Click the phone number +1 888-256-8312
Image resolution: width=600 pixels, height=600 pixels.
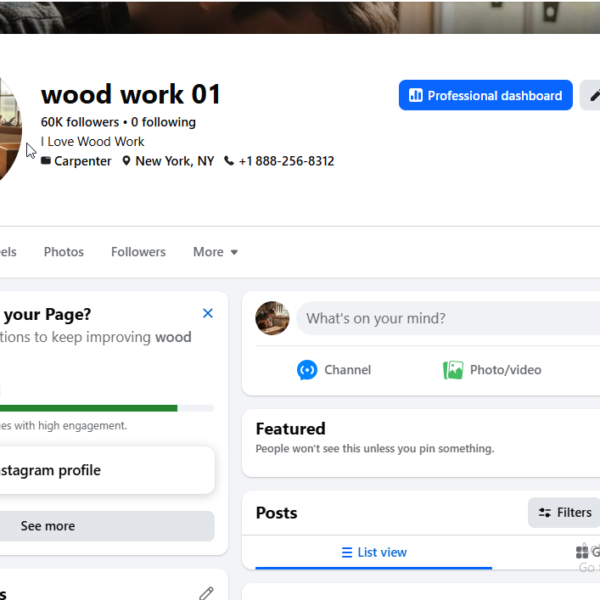286,161
